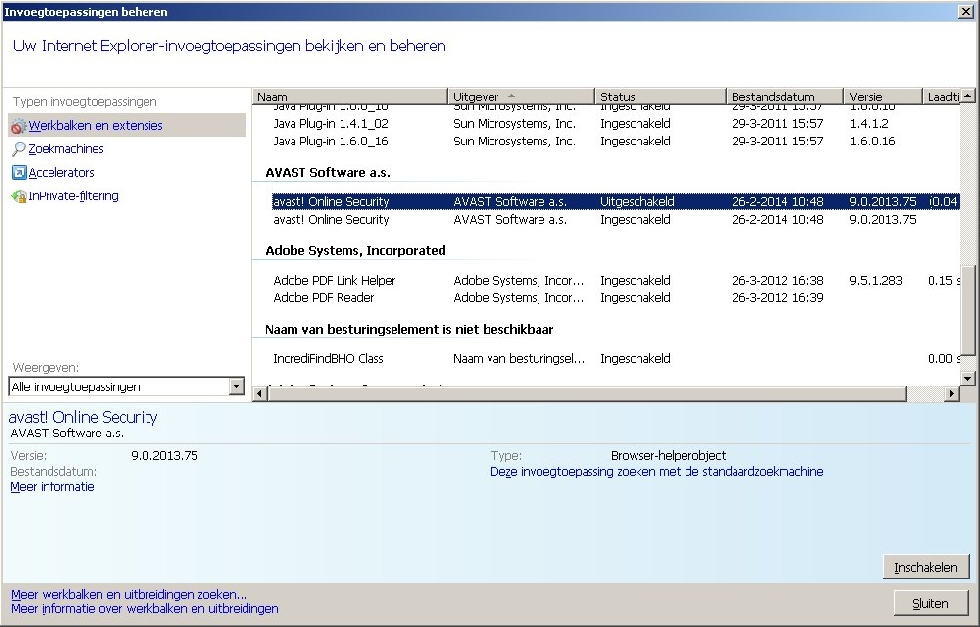Open InPrivate-filtering category

[73, 196]
